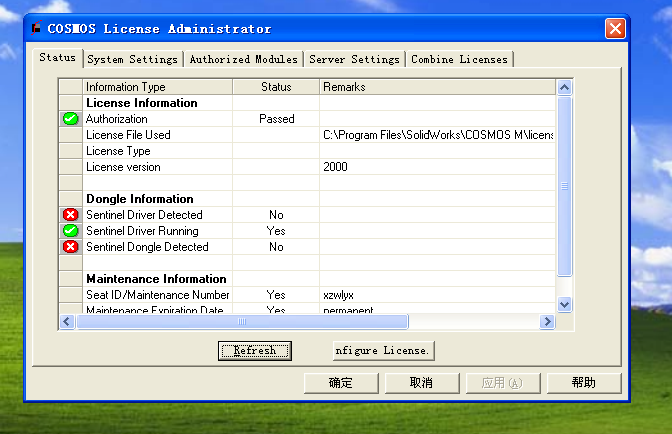Close the COSMOS License Administrator window
Screen dimensions: 672x434
pos(615,29)
